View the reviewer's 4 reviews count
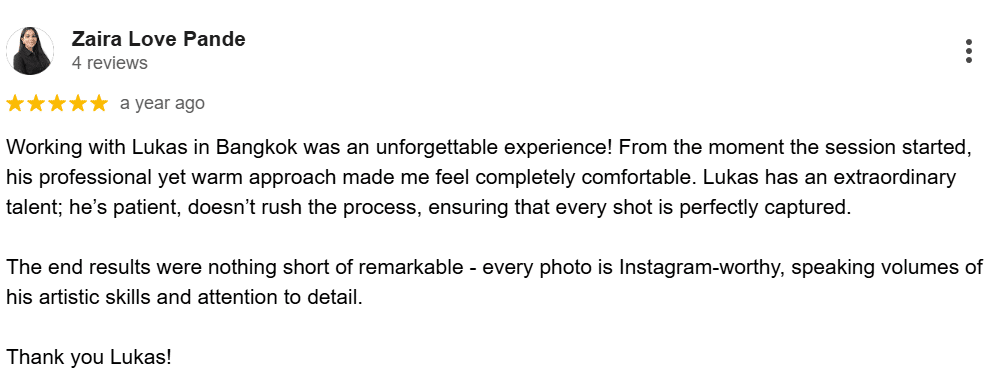 (109, 63)
